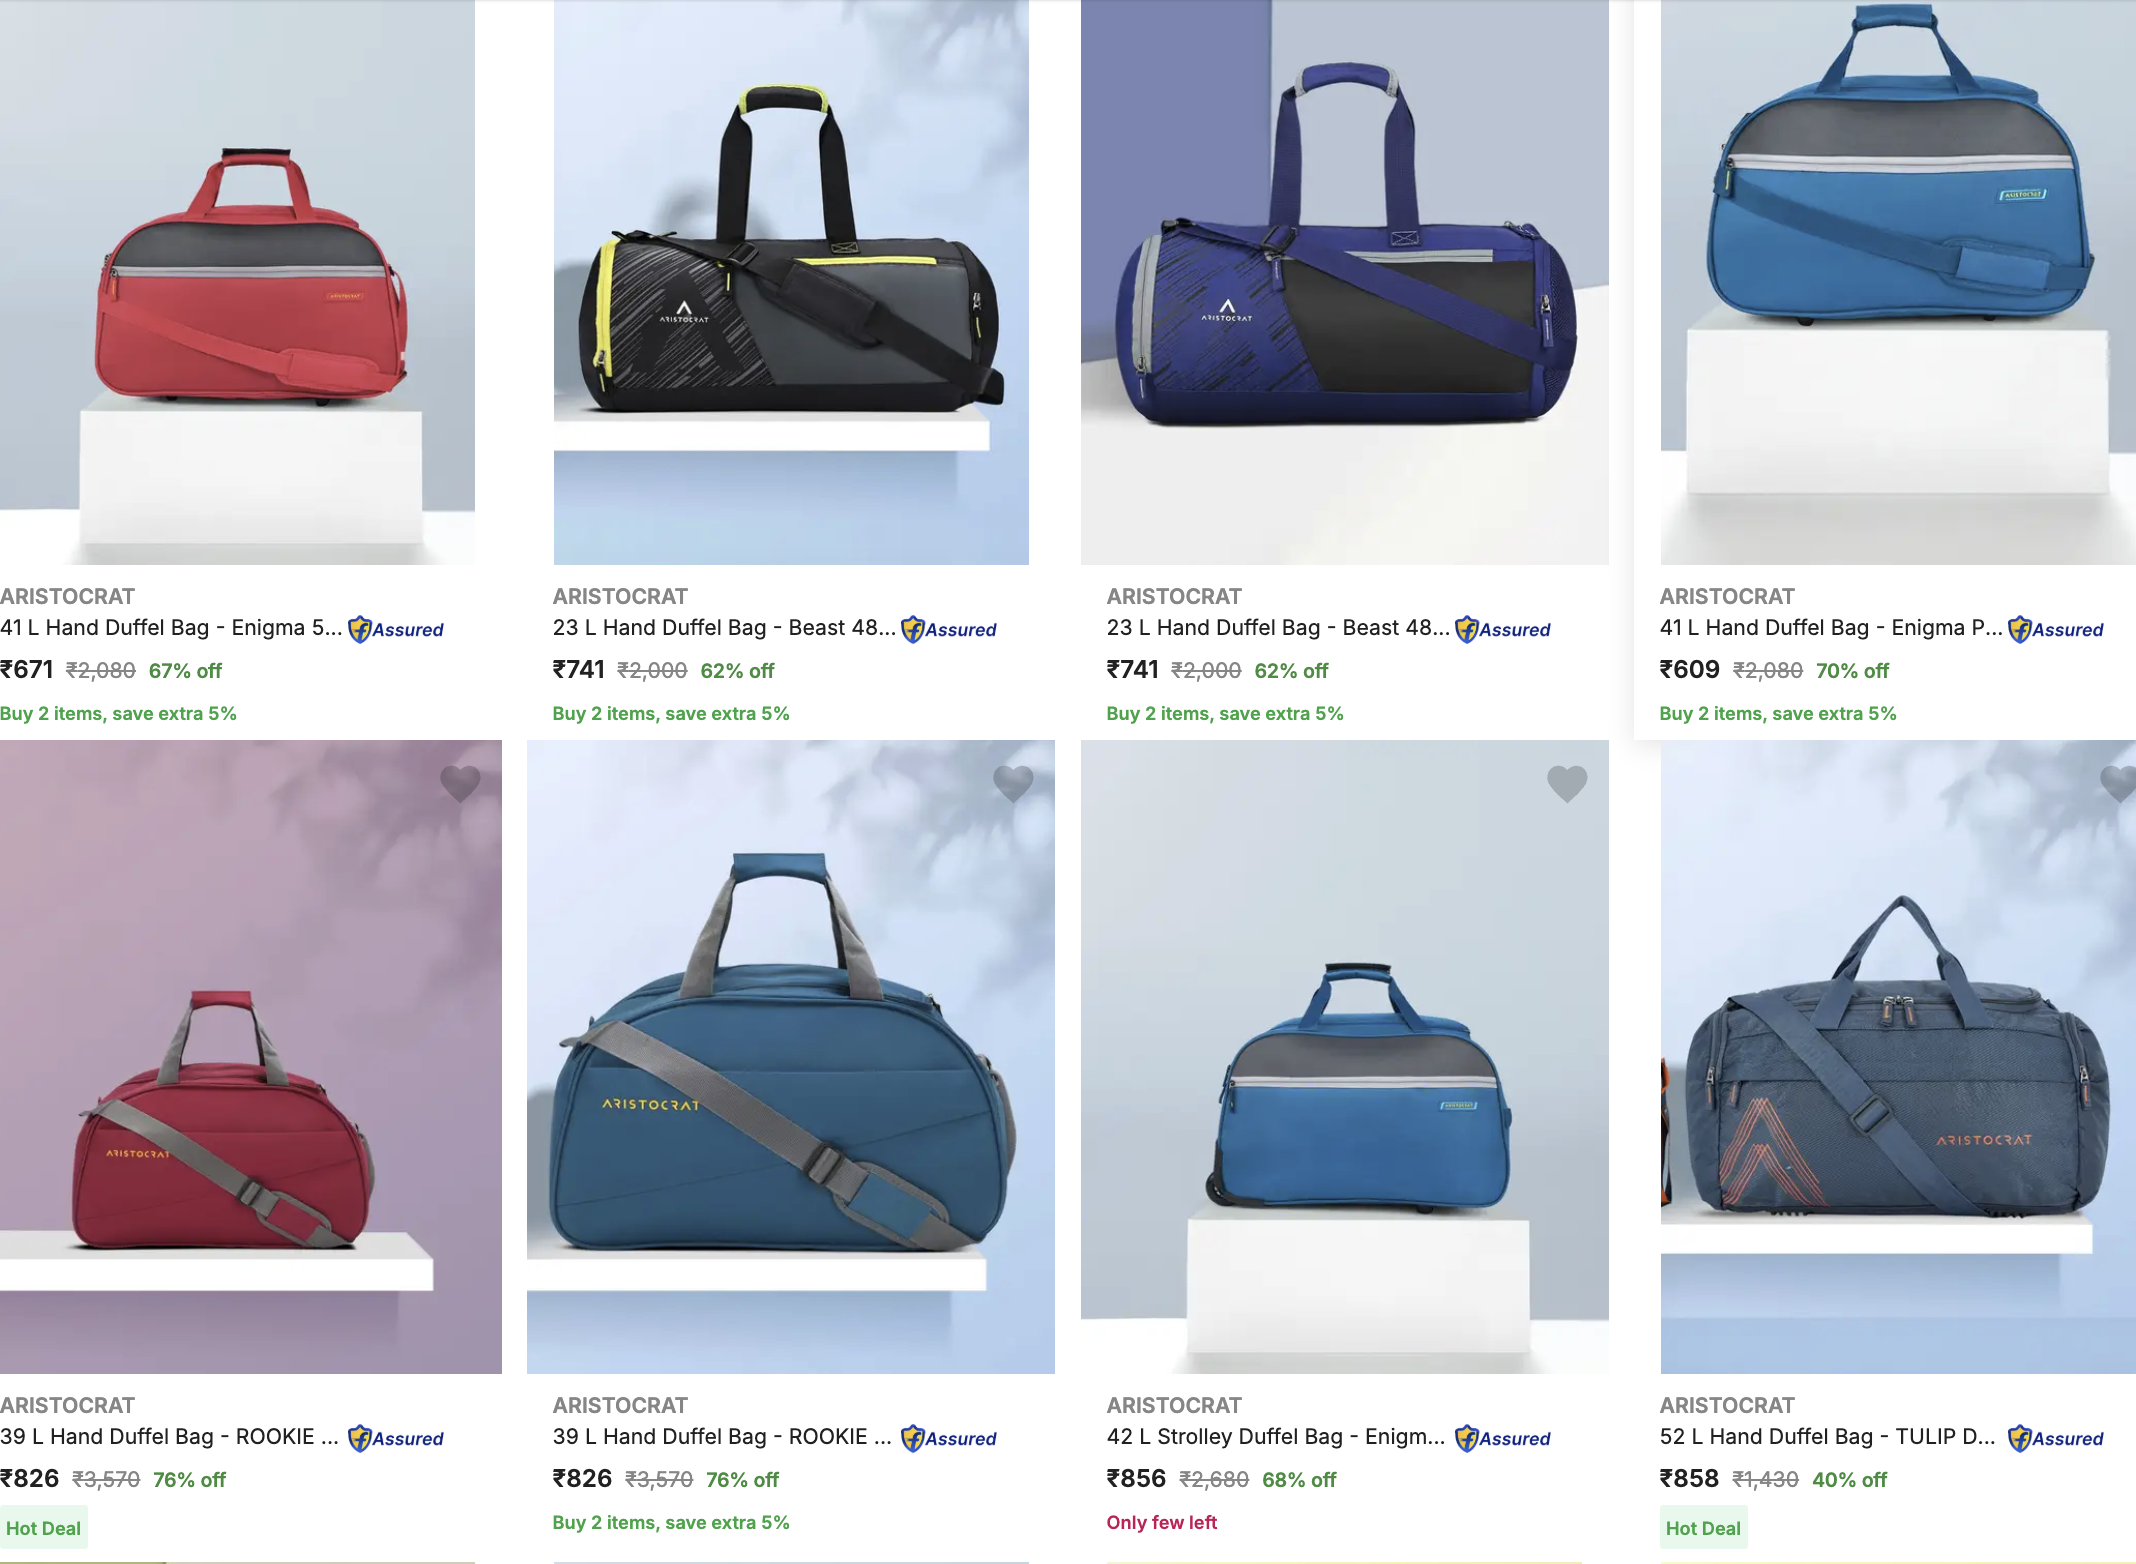The image size is (2136, 1564).
Task: Click Hot Deal tag under red ROOKIE bag
Action: pos(43,1528)
